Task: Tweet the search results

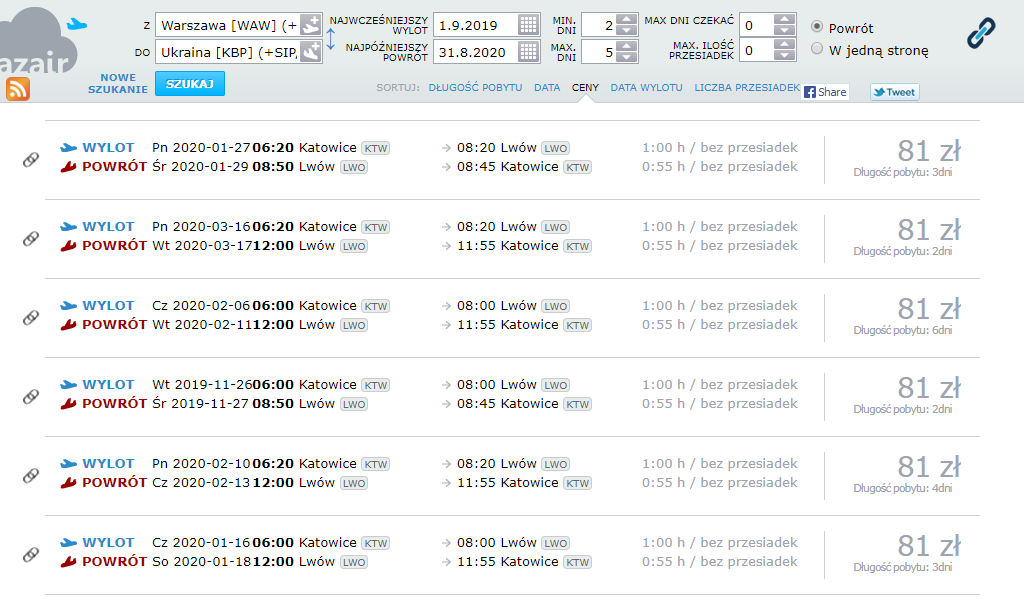Action: [895, 92]
